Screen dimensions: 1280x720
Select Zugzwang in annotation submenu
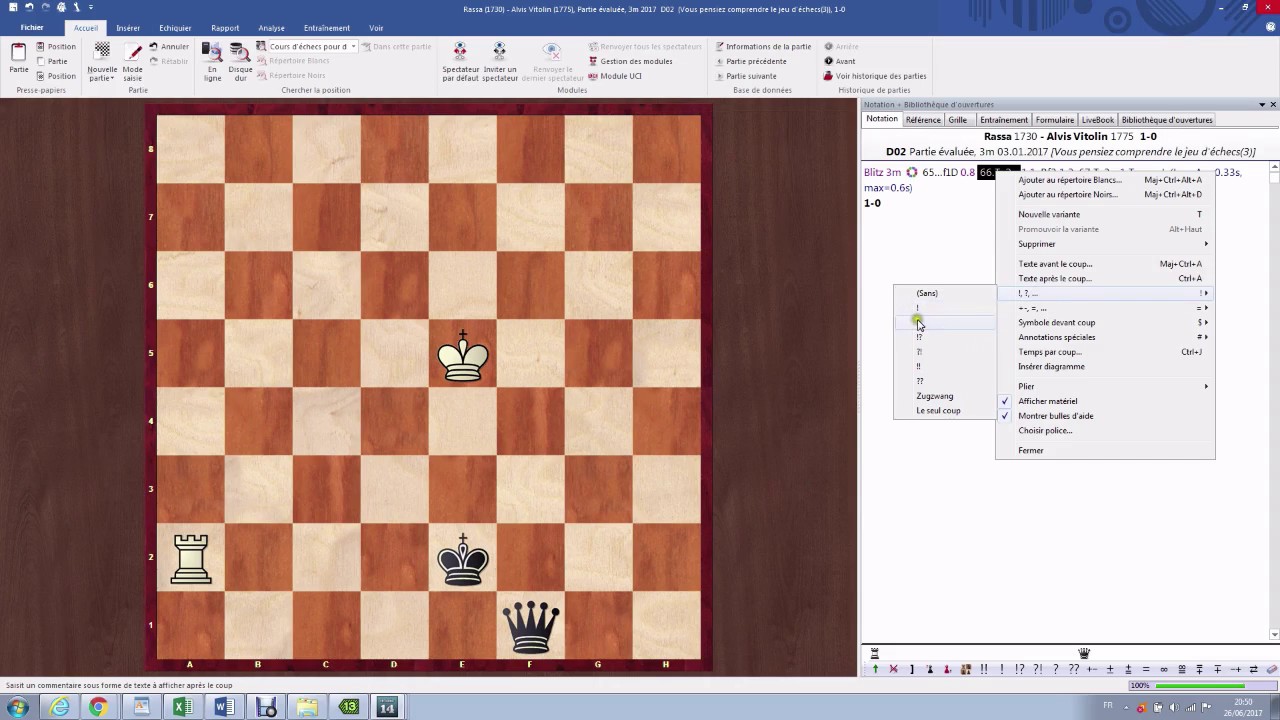click(x=944, y=396)
